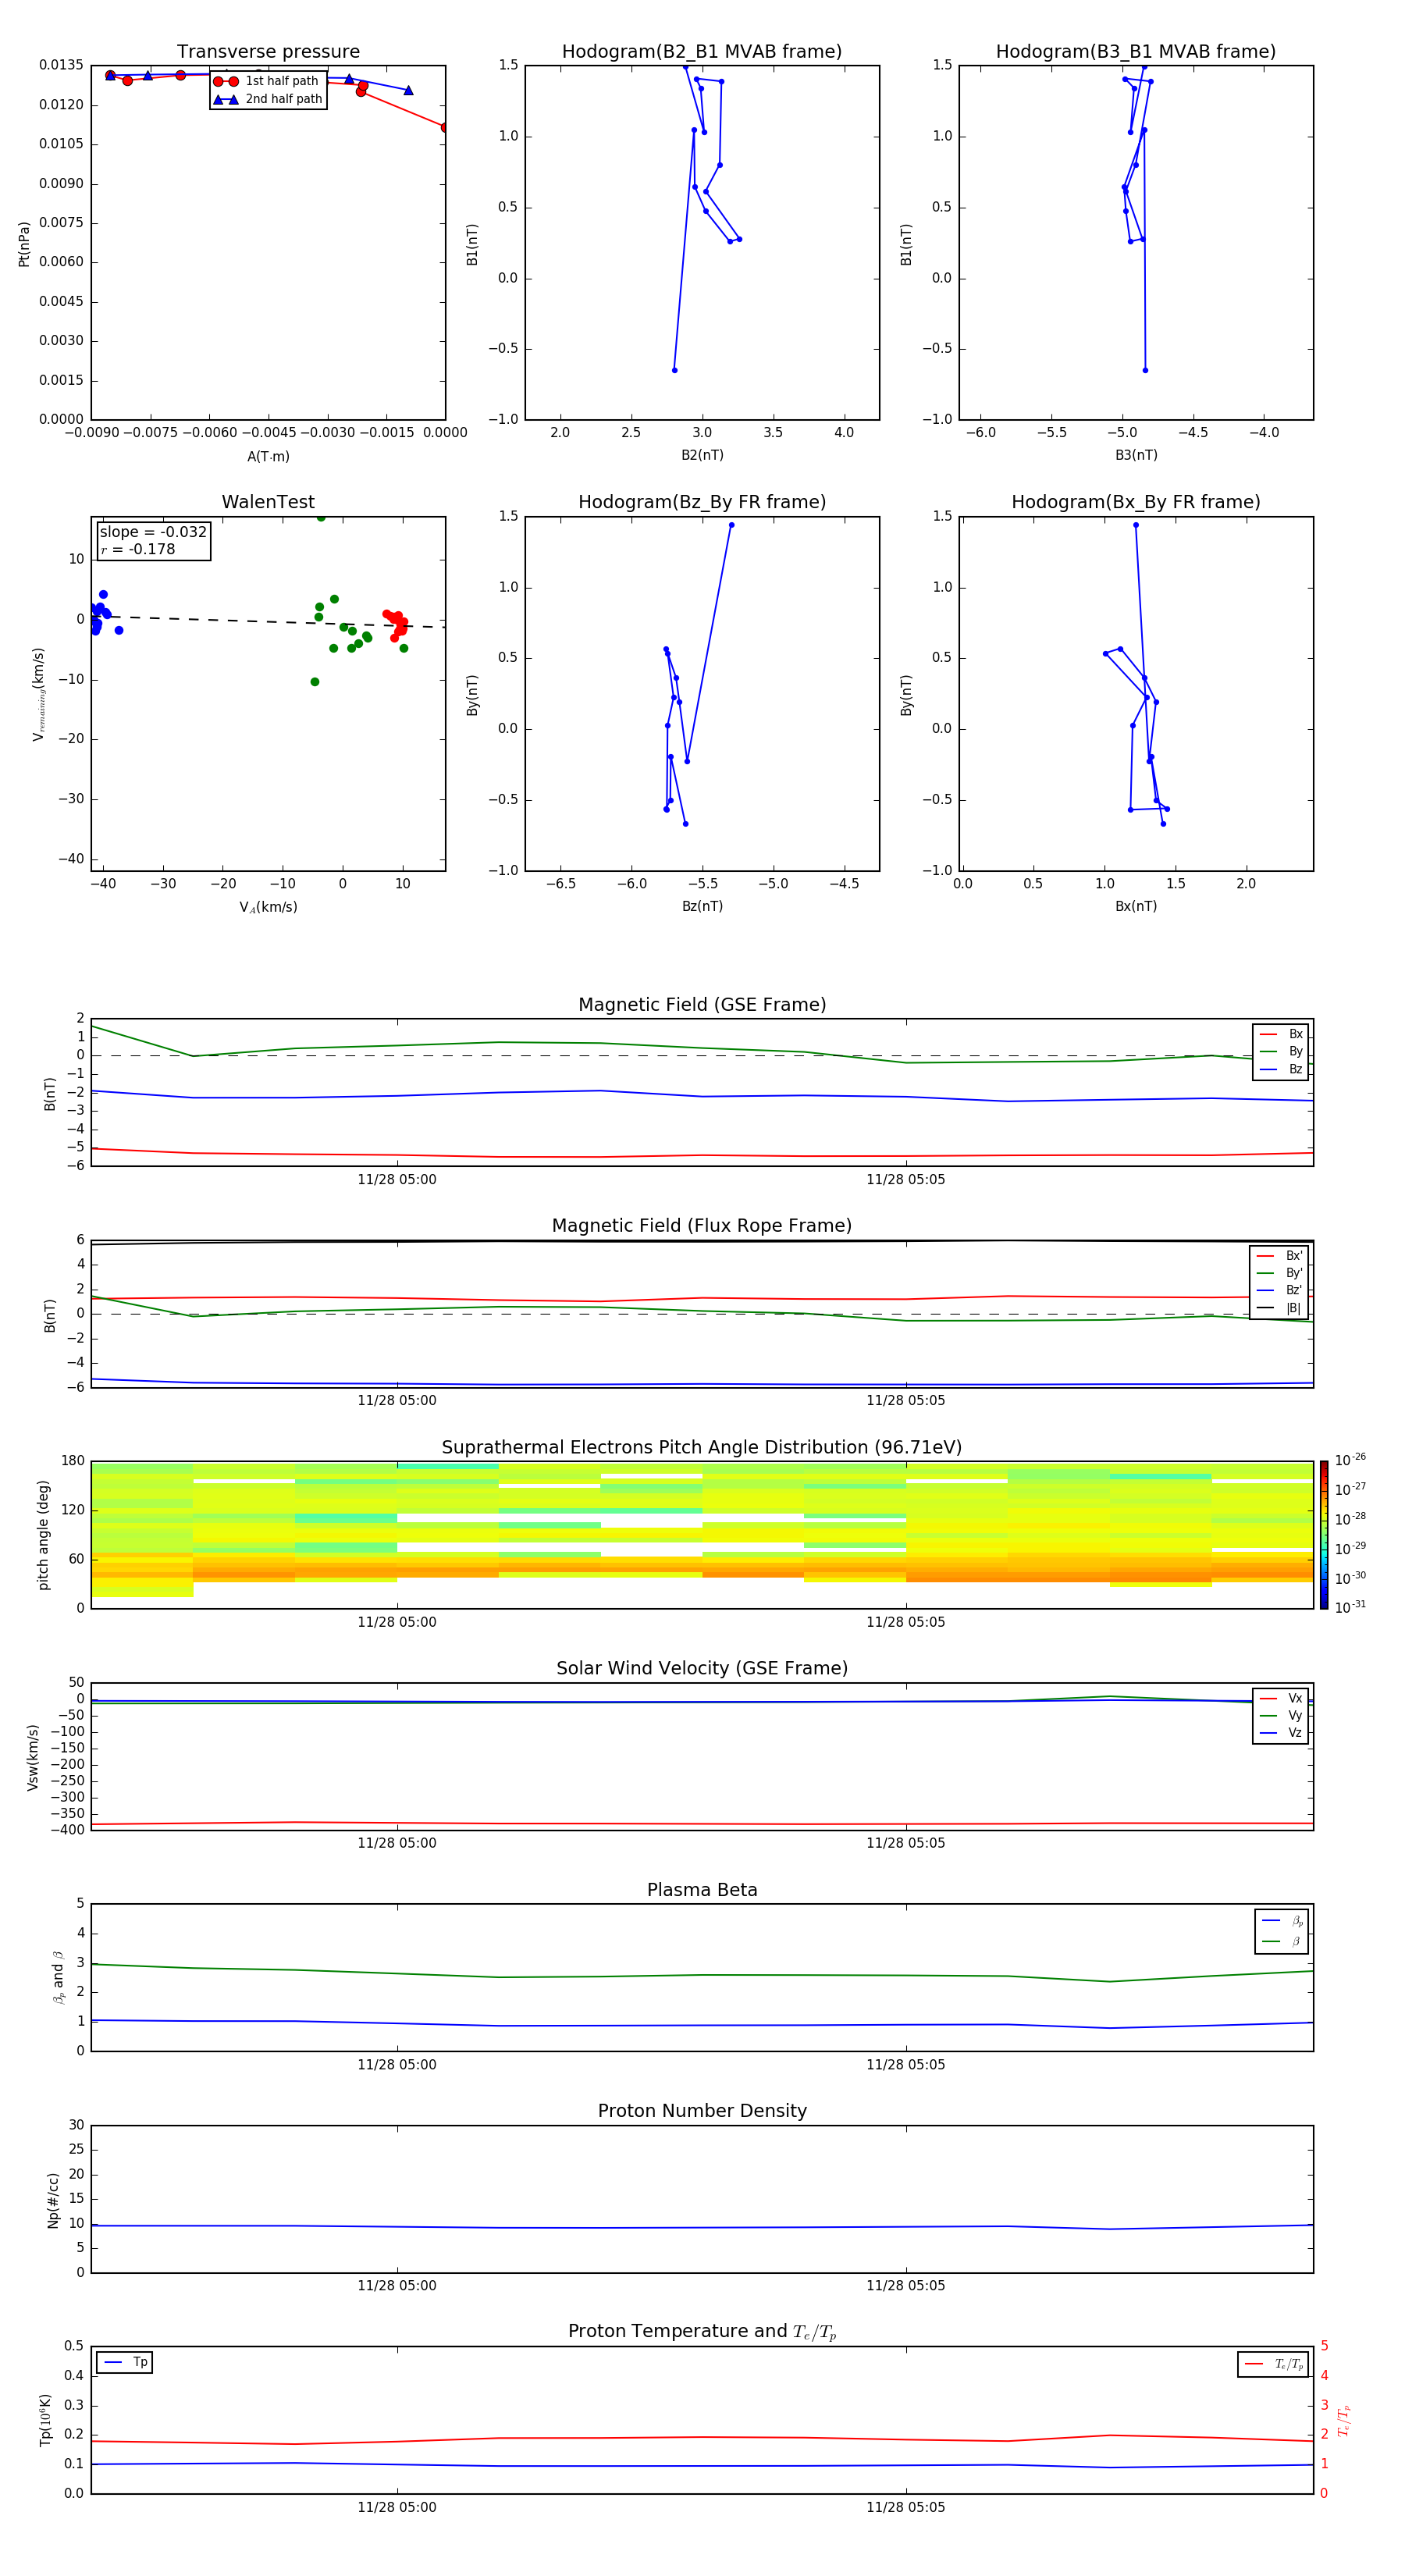This screenshot has width=1405, height=2576.
Task: Click the Bx(nT) x-axis label
Action: point(1136,906)
